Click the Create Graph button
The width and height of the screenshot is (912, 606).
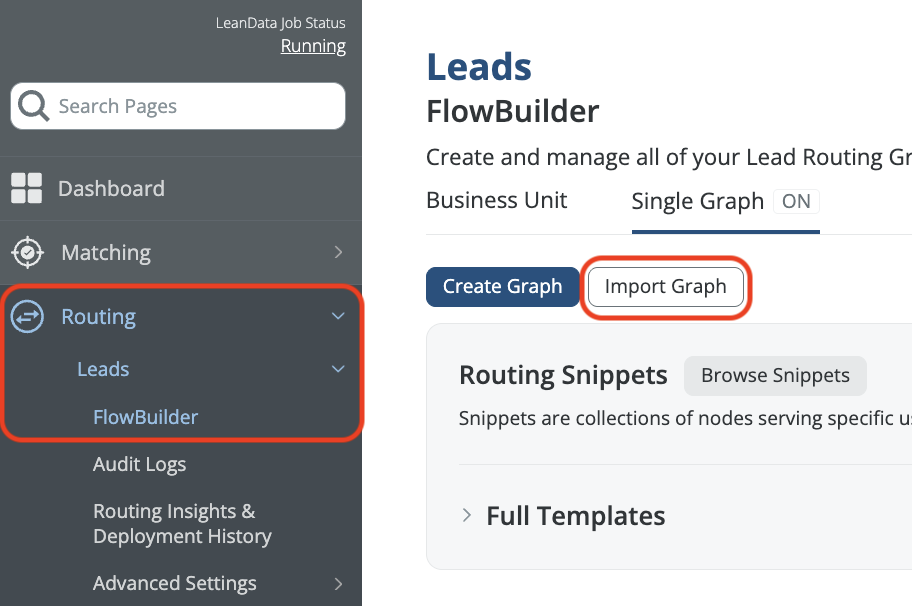(503, 287)
